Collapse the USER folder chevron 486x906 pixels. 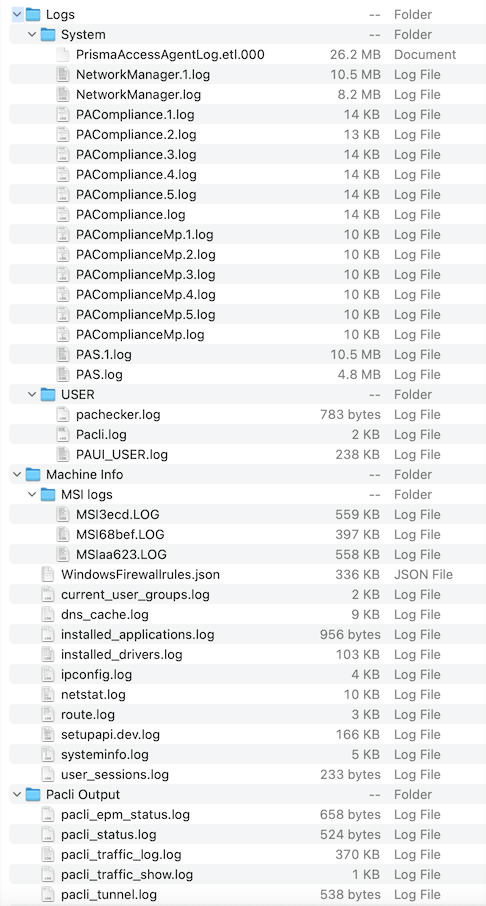point(32,395)
